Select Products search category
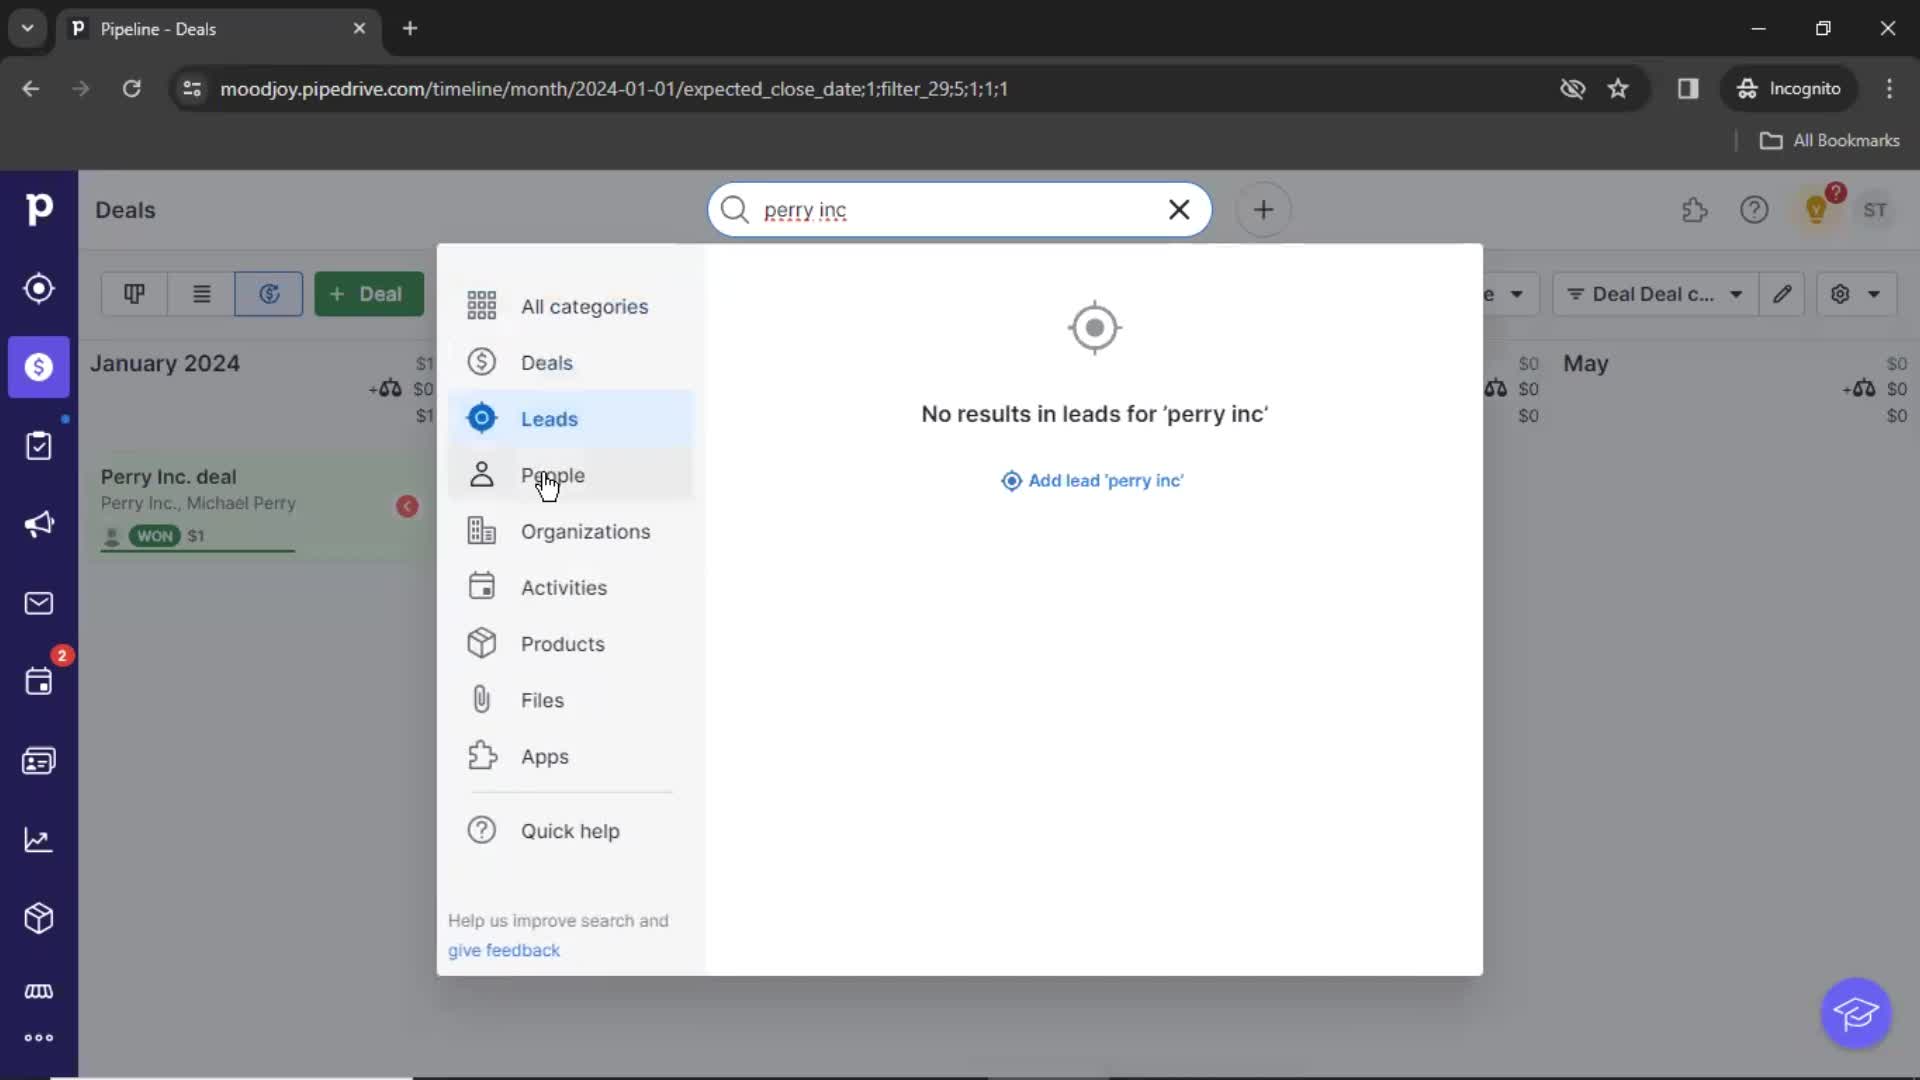Screen dimensions: 1920x1080 [x=570, y=644]
